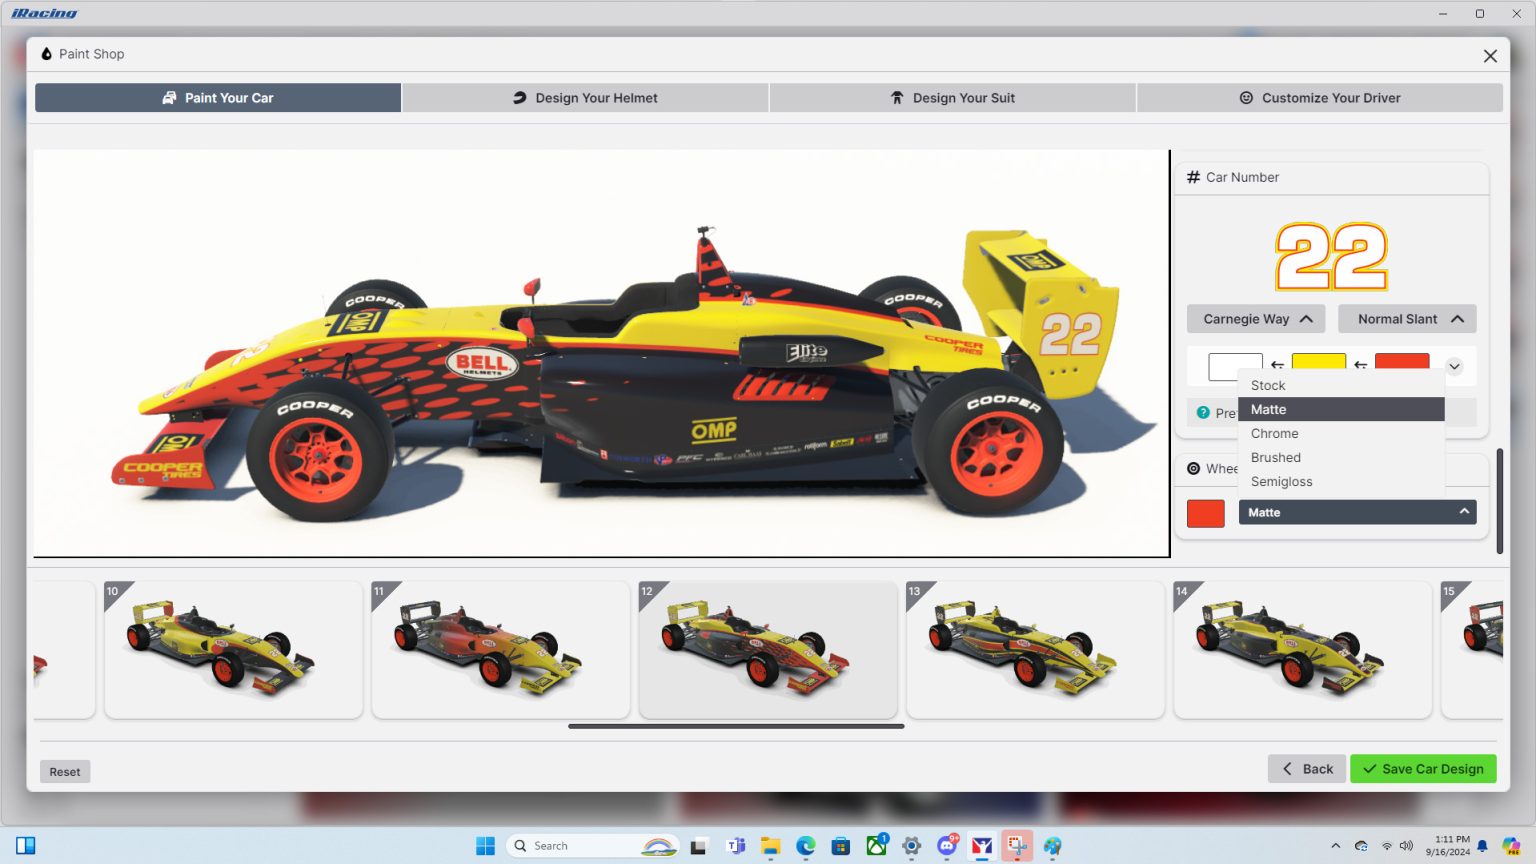The height and width of the screenshot is (864, 1536).
Task: Select car design thumbnail 13
Action: 1036,649
